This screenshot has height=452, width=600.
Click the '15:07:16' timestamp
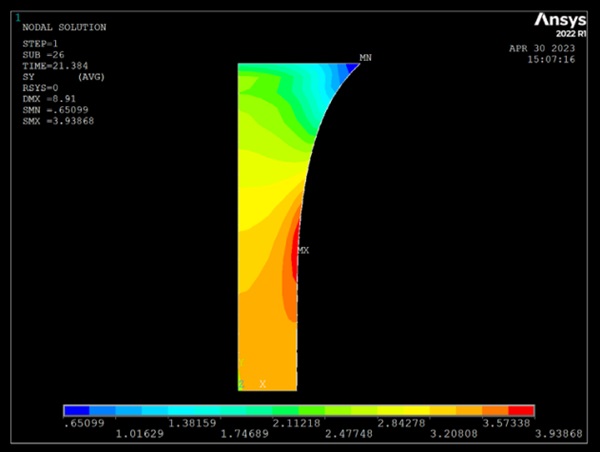click(x=551, y=59)
